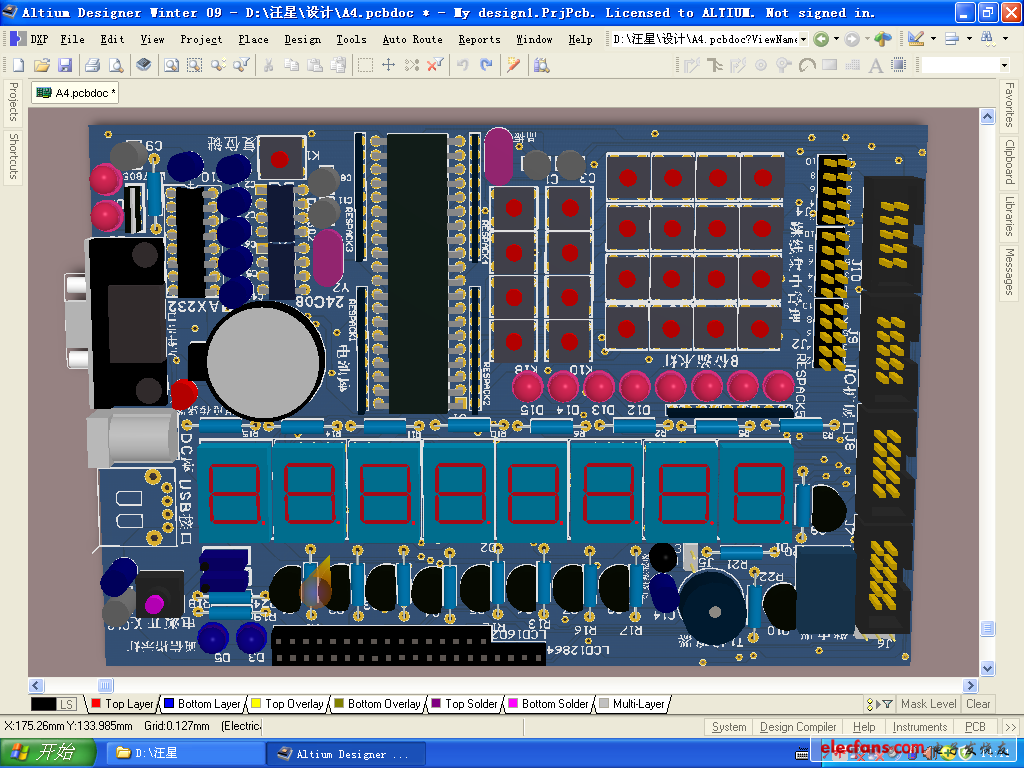Click the black current layer color swatch
1024x768 pixels.
pyautogui.click(x=43, y=704)
